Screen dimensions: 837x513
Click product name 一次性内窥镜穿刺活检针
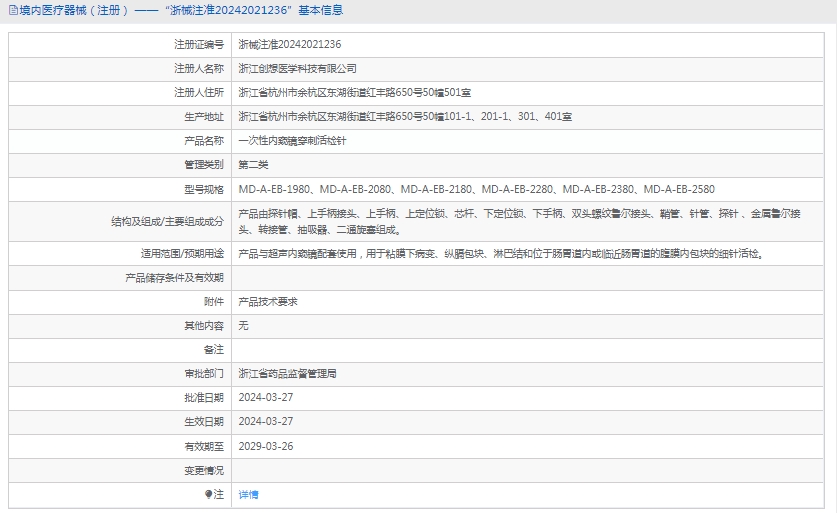[293, 141]
